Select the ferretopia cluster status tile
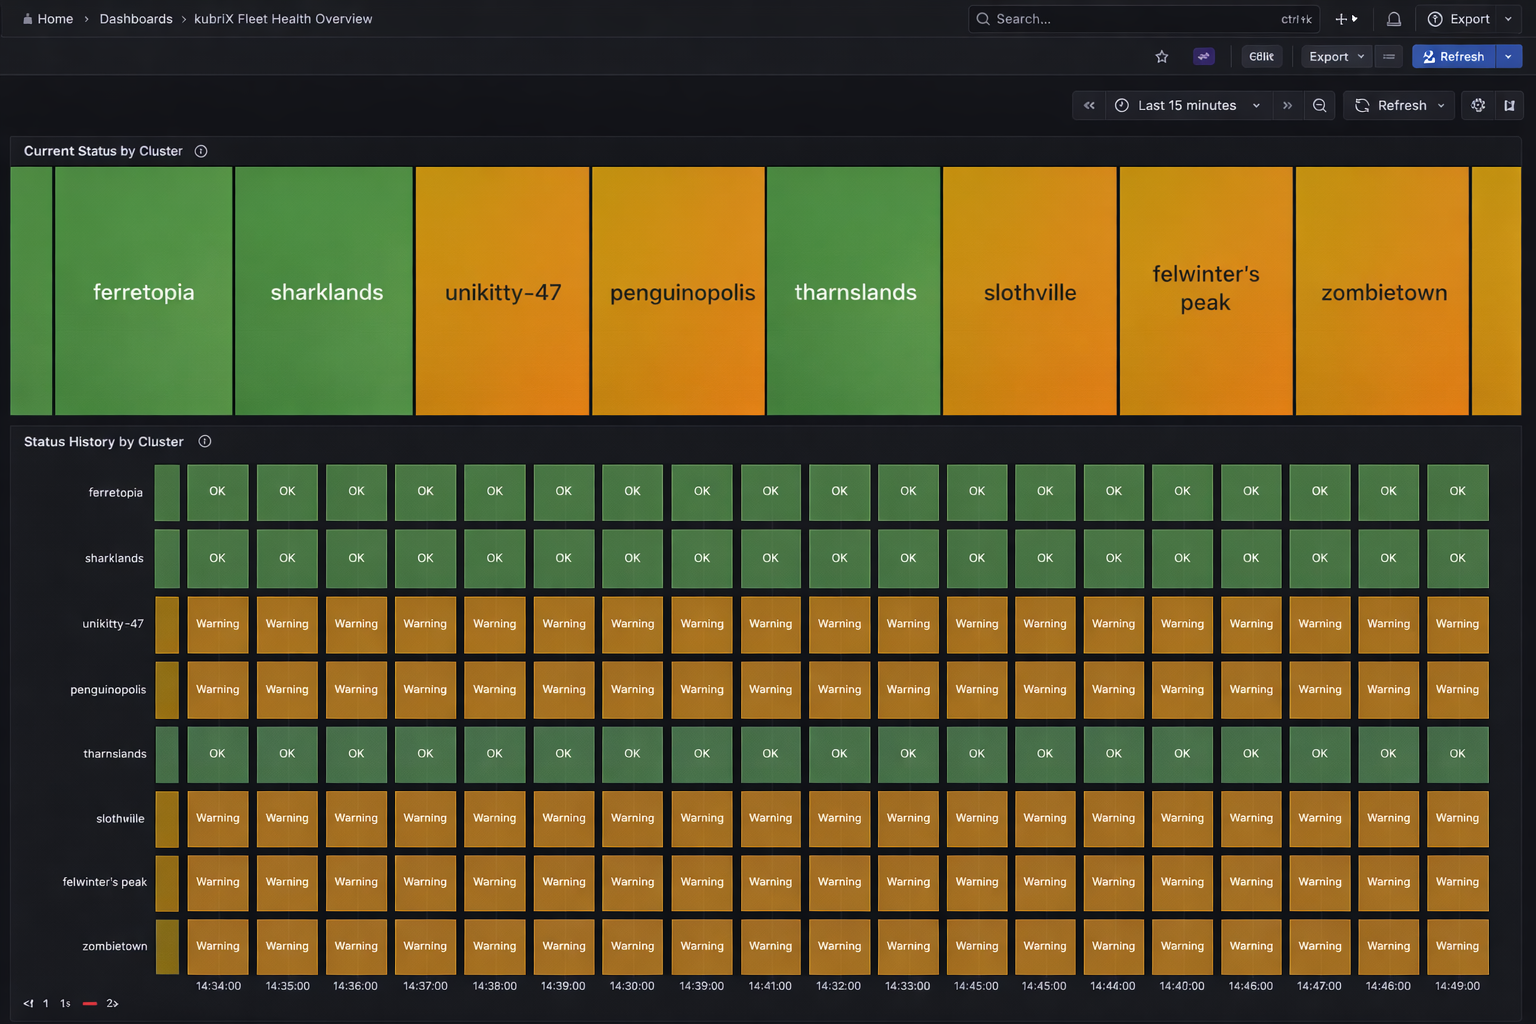This screenshot has width=1536, height=1024. pyautogui.click(x=144, y=291)
